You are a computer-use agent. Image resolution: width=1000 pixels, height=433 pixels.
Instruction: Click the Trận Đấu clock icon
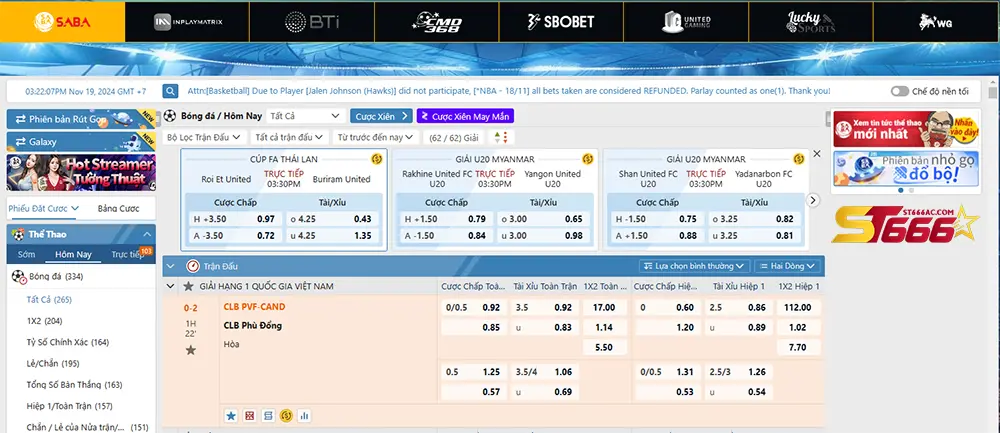[193, 266]
